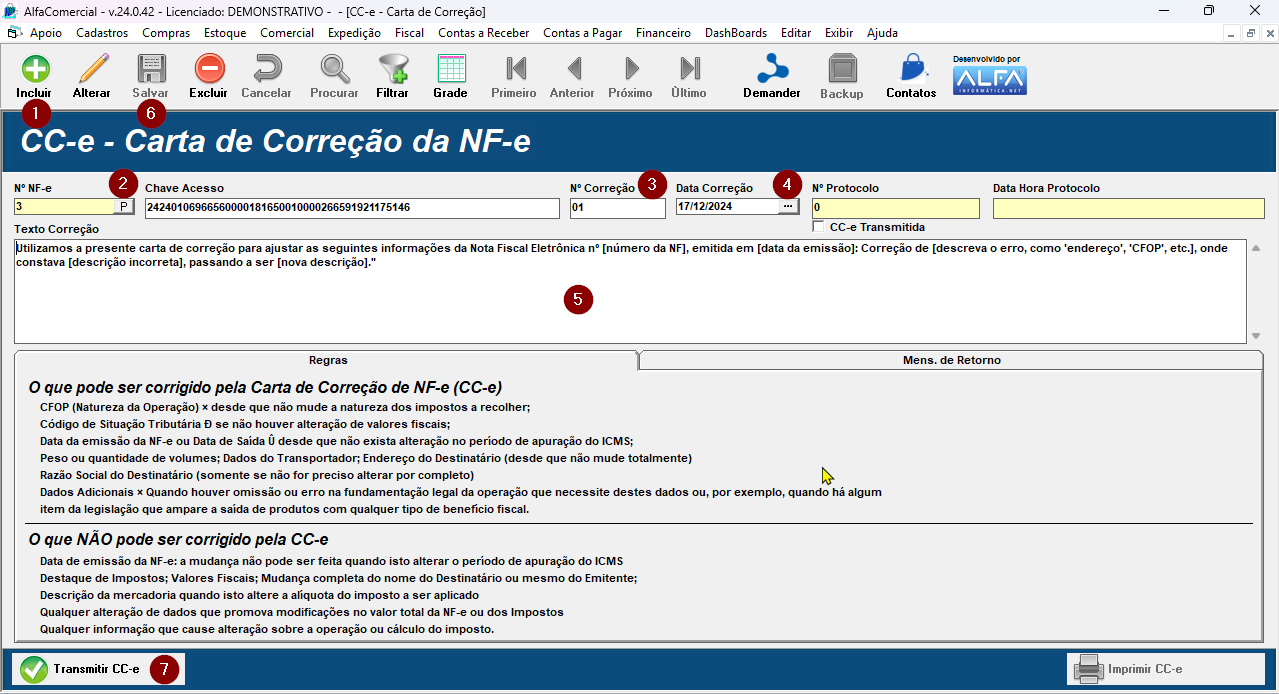Open the Contas a Receber menu
Image resolution: width=1279 pixels, height=694 pixels.
[x=483, y=33]
